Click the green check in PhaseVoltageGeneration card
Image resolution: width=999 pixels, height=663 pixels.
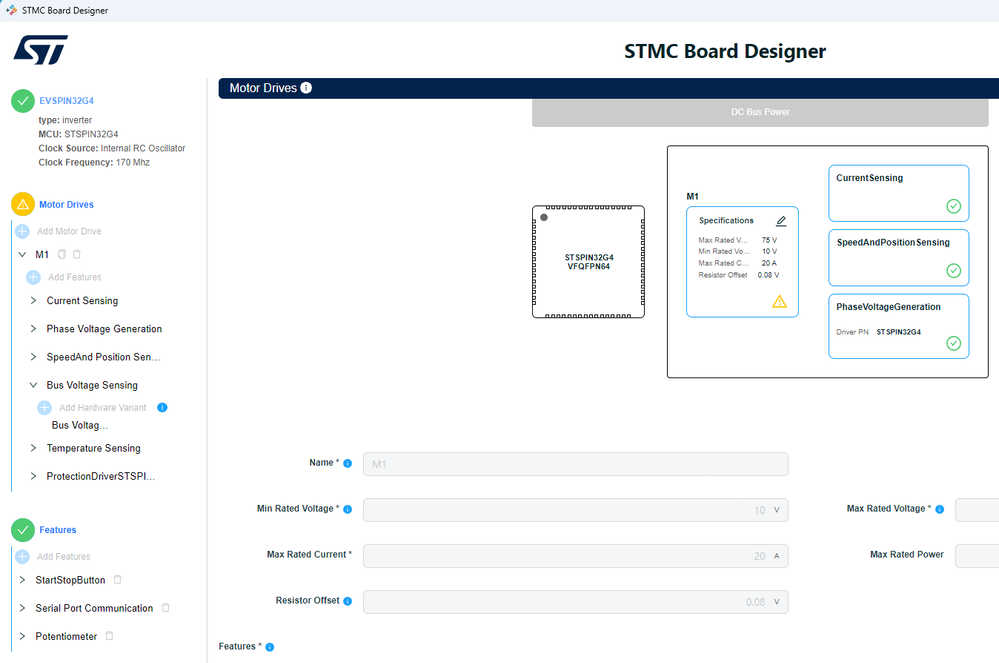tap(954, 343)
